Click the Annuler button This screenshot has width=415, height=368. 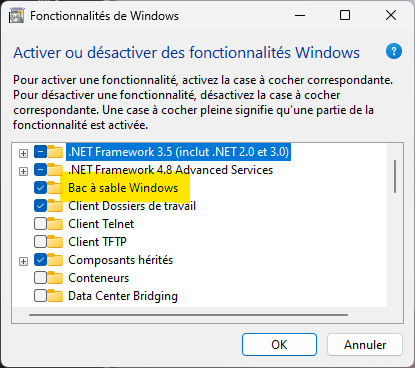pos(365,345)
